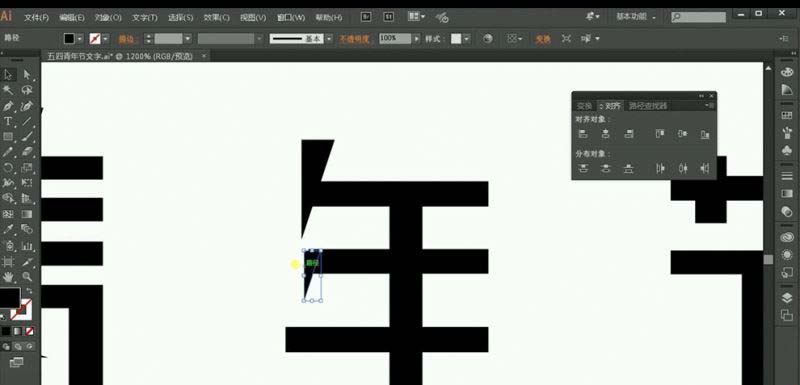800x385 pixels.
Task: Close the 五四青年节文字.ai document tab
Action: 204,56
